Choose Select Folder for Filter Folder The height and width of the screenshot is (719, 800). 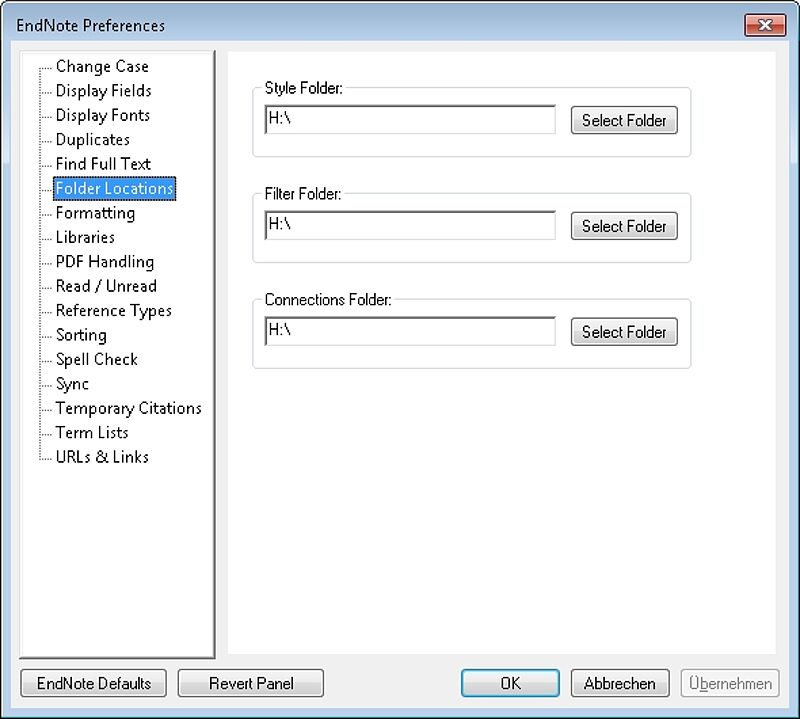624,226
